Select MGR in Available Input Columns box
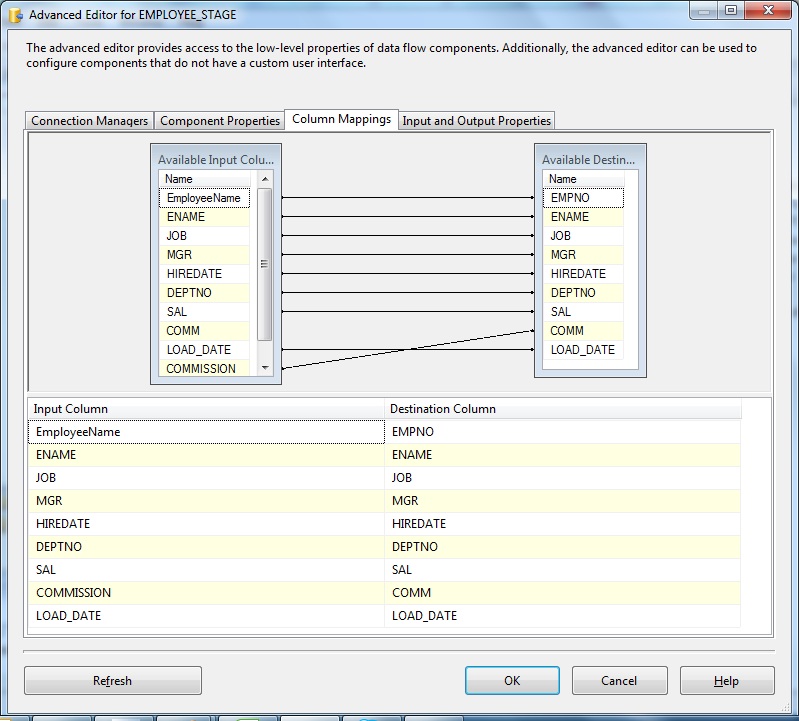This screenshot has width=799, height=721. click(x=204, y=255)
